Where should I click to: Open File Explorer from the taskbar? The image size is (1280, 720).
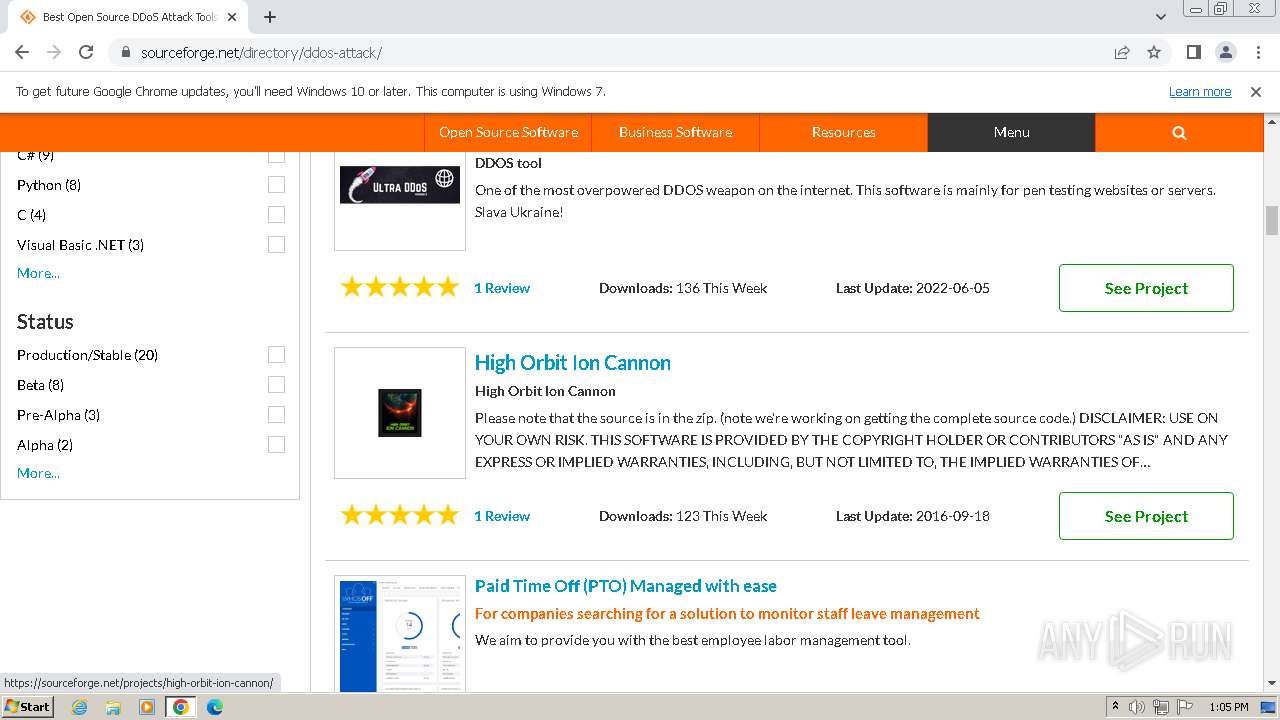click(113, 707)
